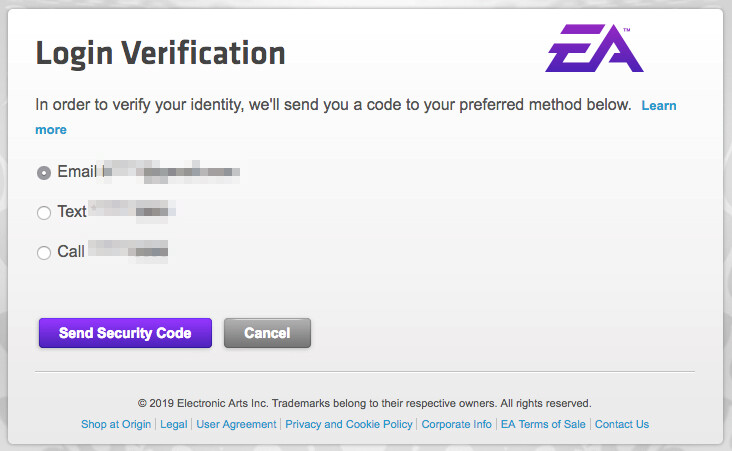Click the Contact Us link
732x451 pixels.
622,424
